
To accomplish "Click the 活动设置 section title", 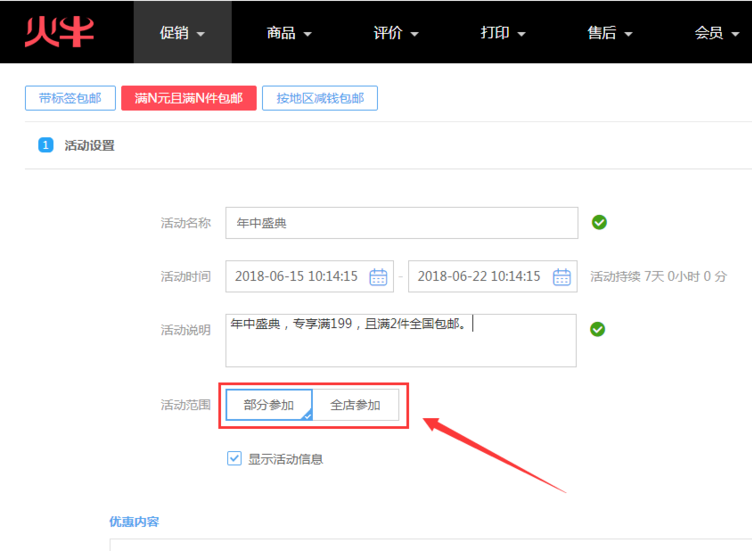I will click(x=90, y=145).
